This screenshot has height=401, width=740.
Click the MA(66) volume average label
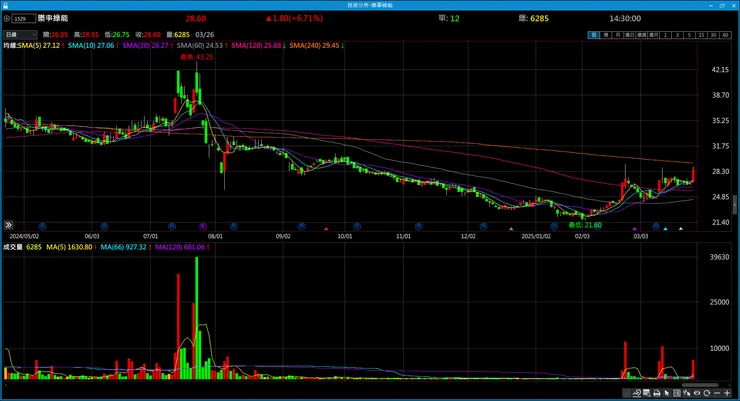point(123,247)
